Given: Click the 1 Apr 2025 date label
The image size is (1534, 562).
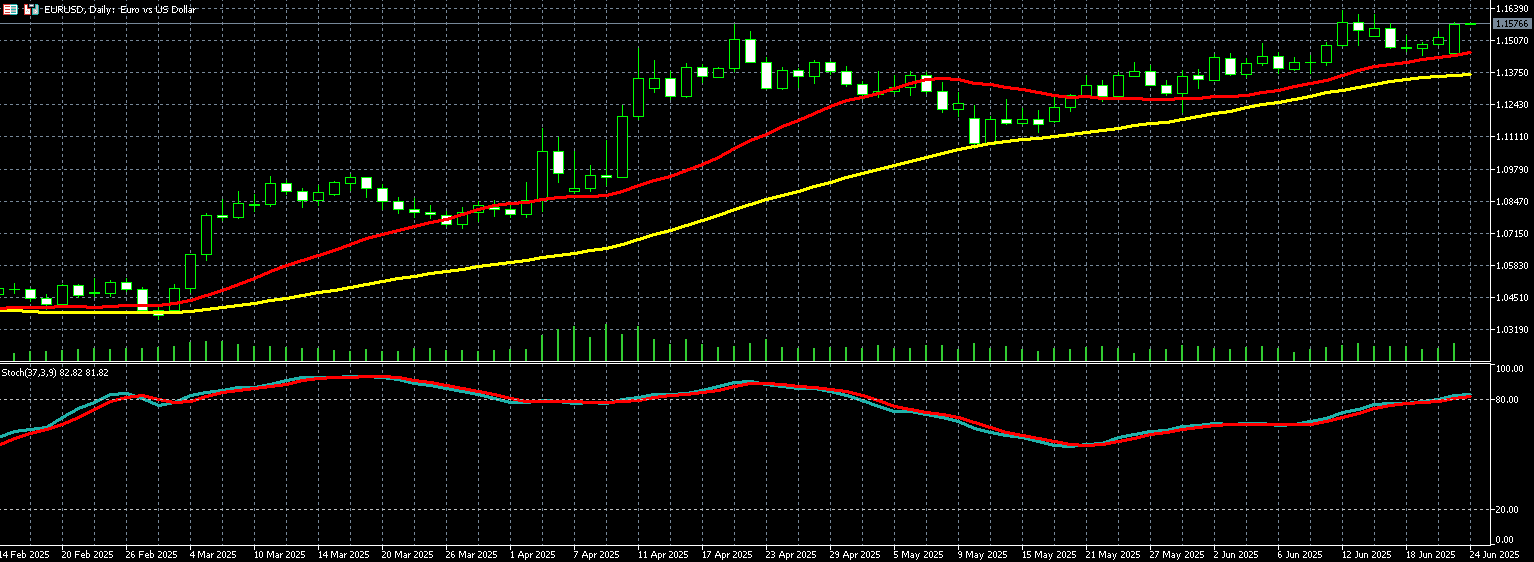Looking at the screenshot, I should (533, 554).
